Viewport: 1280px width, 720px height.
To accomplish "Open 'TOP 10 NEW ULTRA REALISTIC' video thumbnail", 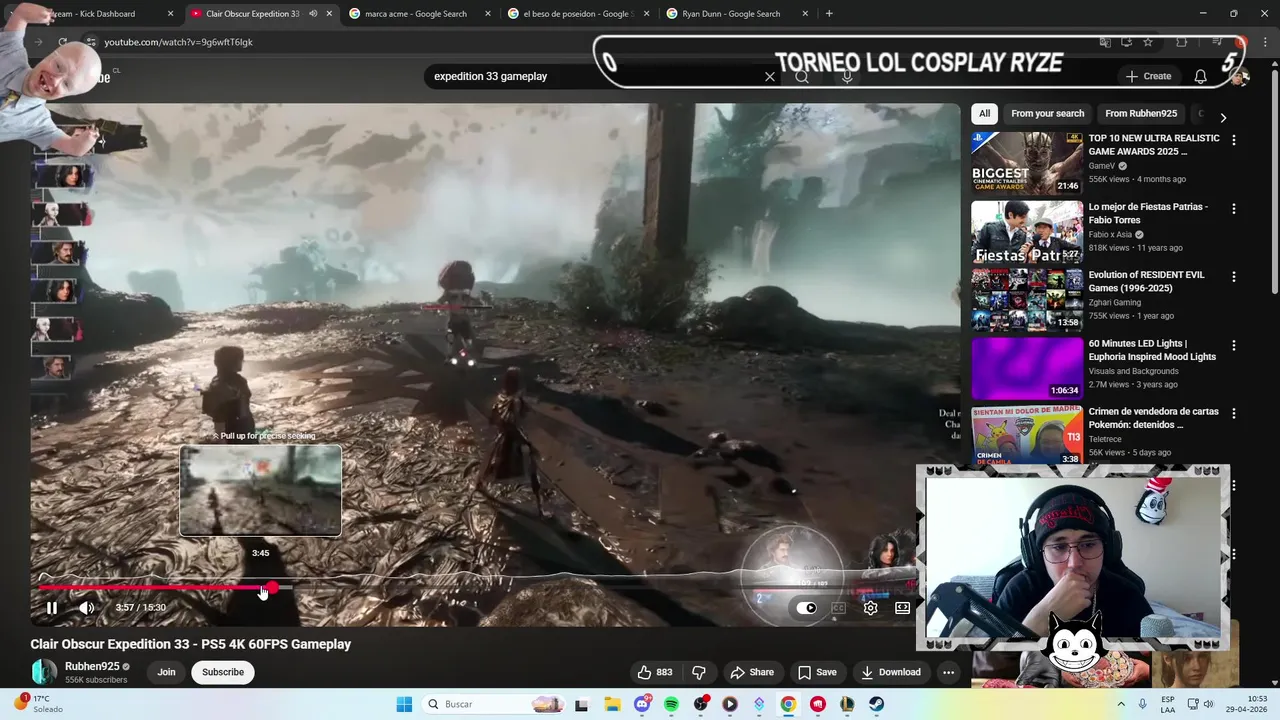I will 1027,163.
